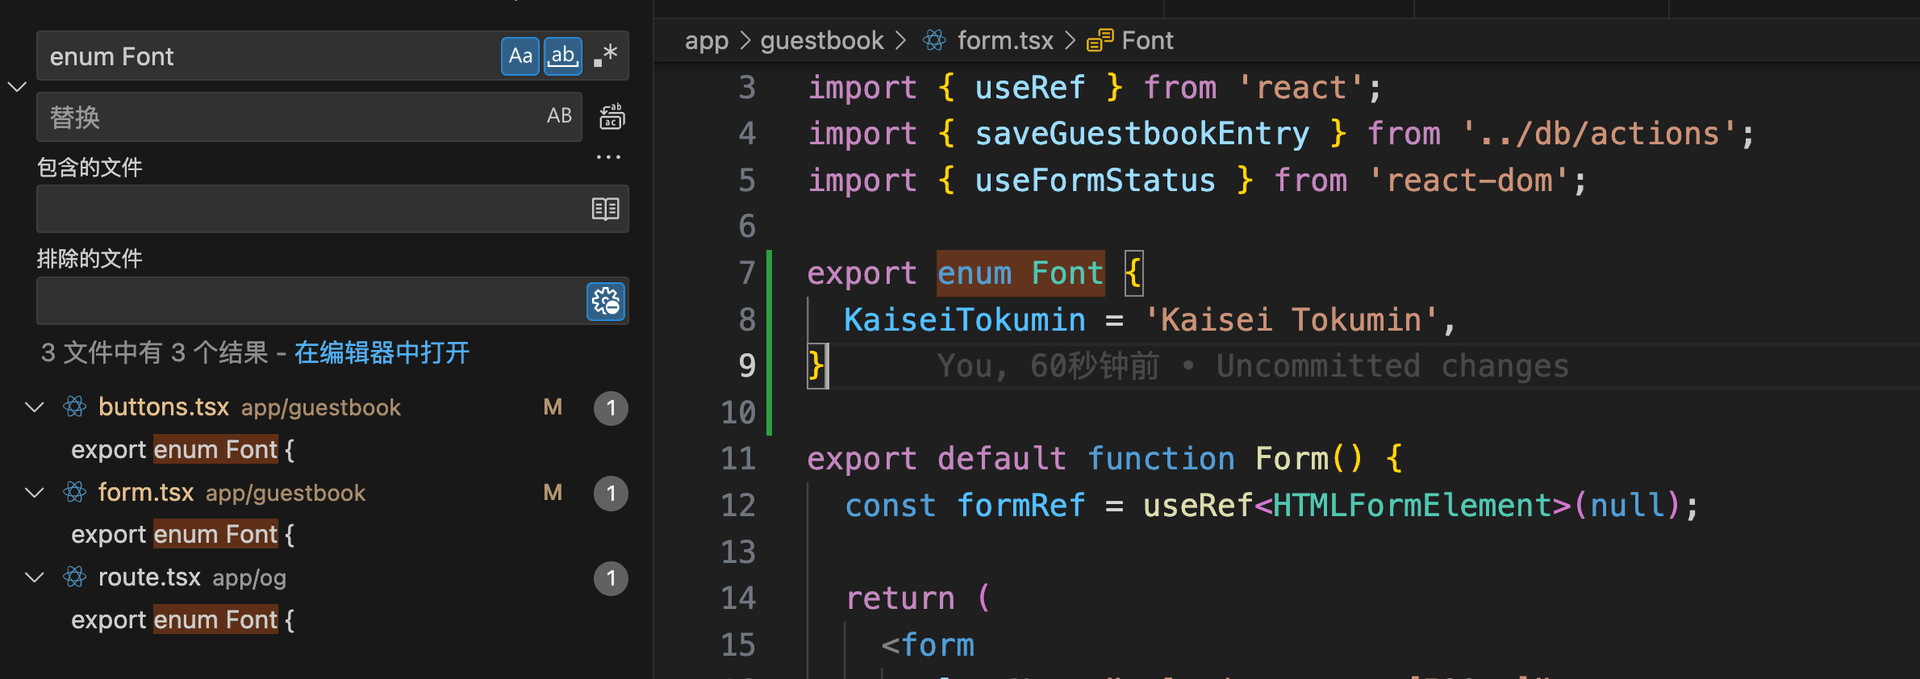Screen dimensions: 1920x679
Task: Click the Replace All icon
Action: point(611,117)
